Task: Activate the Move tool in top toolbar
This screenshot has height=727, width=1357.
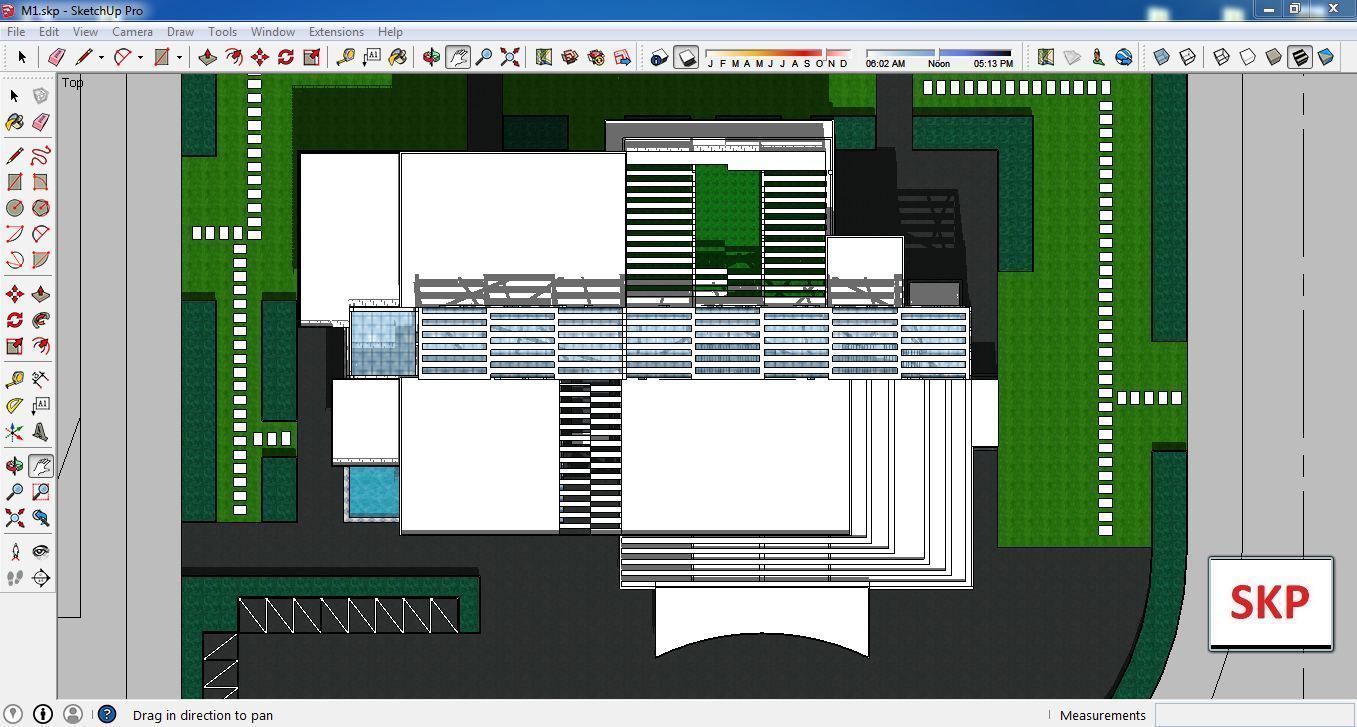Action: click(x=259, y=57)
